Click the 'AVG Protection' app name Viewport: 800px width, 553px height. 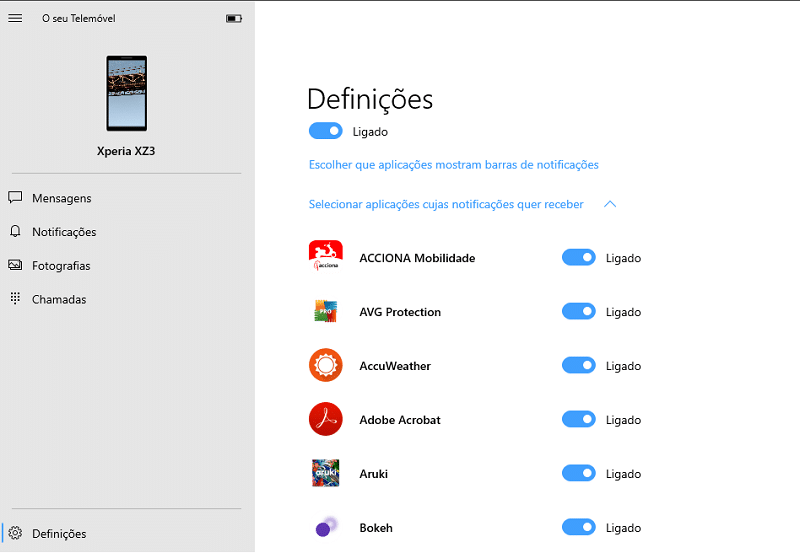click(400, 312)
